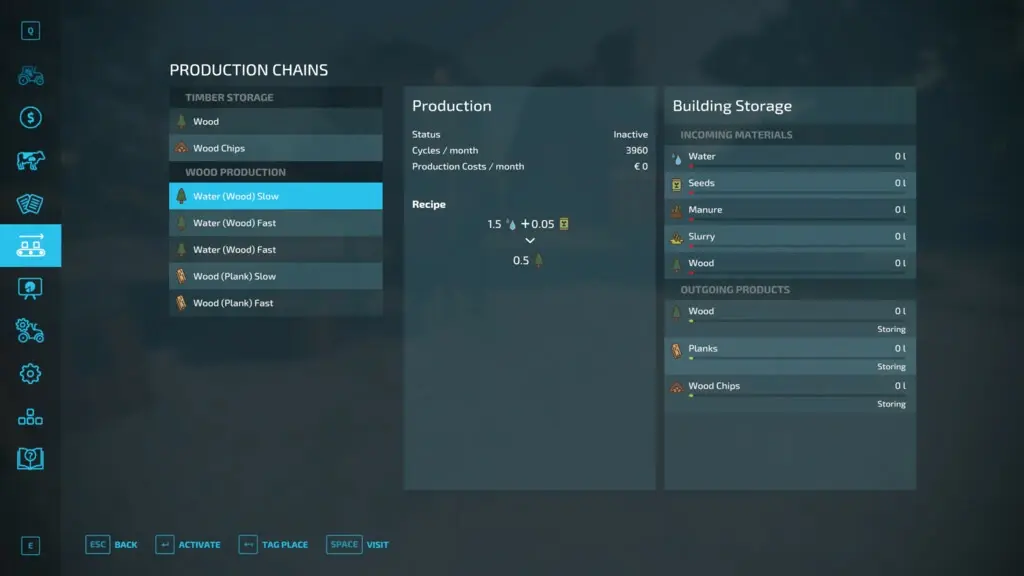This screenshot has width=1024, height=576.
Task: Select Wood Chips under Timber Storage
Action: point(276,149)
